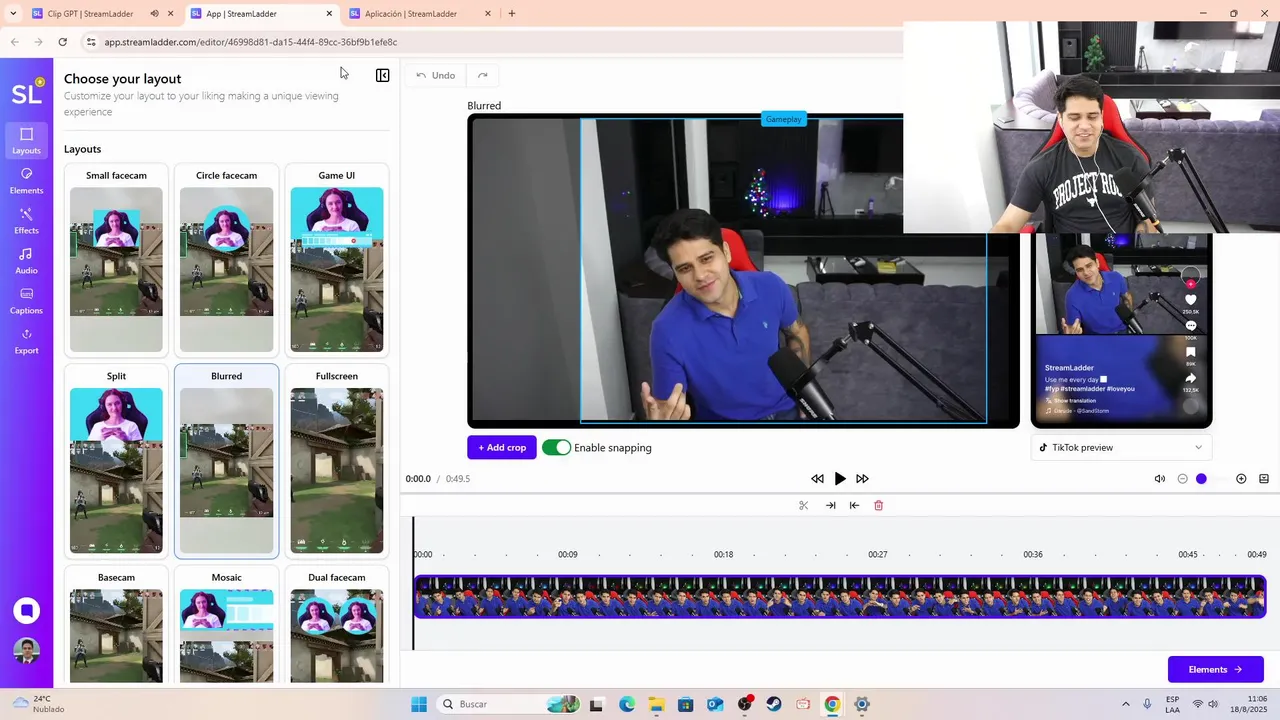Select the Mosaic layout

(226, 625)
